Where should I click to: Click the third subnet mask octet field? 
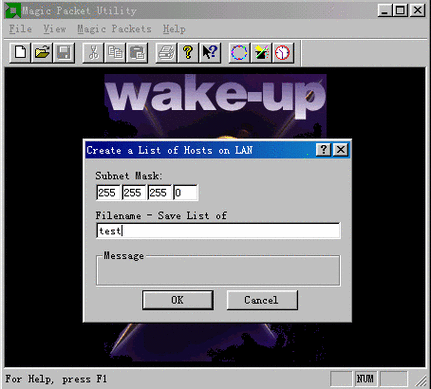coord(160,193)
